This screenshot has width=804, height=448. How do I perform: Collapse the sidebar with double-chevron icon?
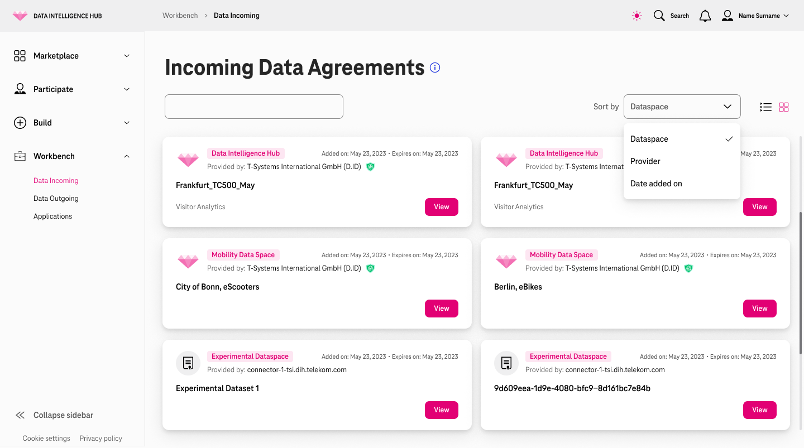coord(20,415)
